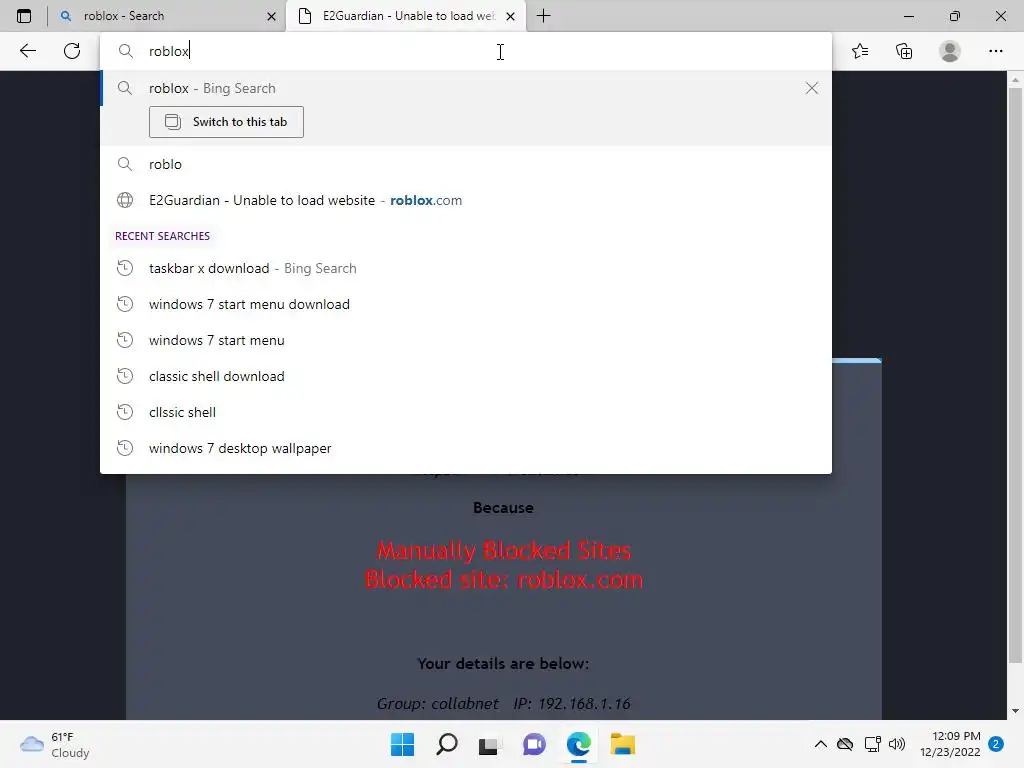Click the globe icon beside E2Guardian suggestion
This screenshot has height=768, width=1024.
(x=125, y=200)
